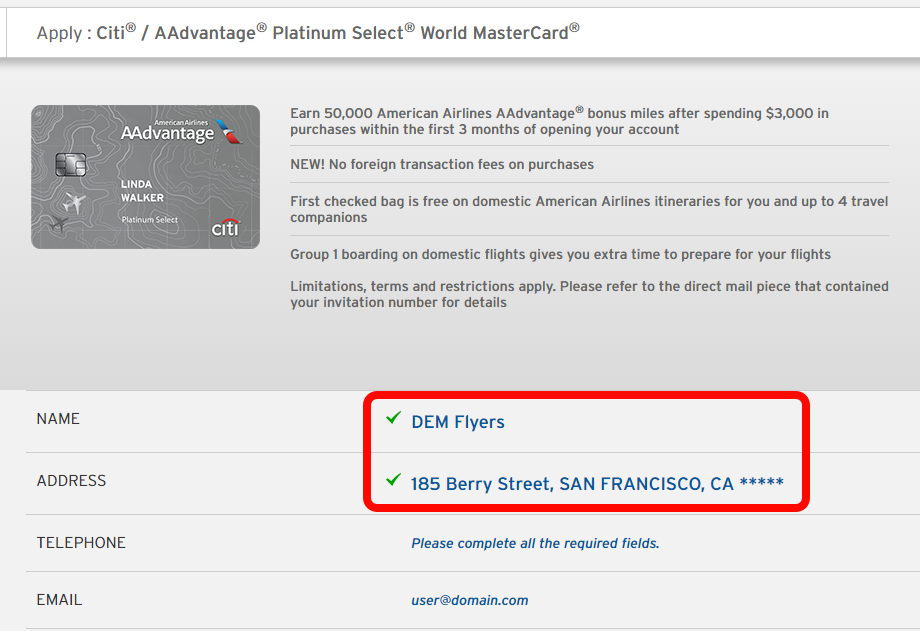Viewport: 920px width, 631px height.
Task: Click the Linda Walker credit card thumbnail
Action: pyautogui.click(x=145, y=177)
